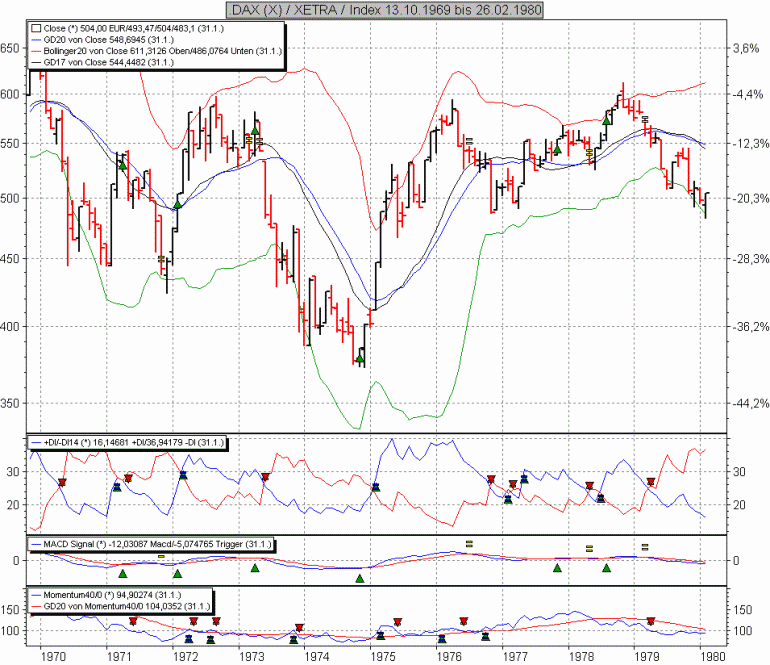Click the 1970 year label on the time axis
Viewport: 770px width, 665px height.
(53, 657)
